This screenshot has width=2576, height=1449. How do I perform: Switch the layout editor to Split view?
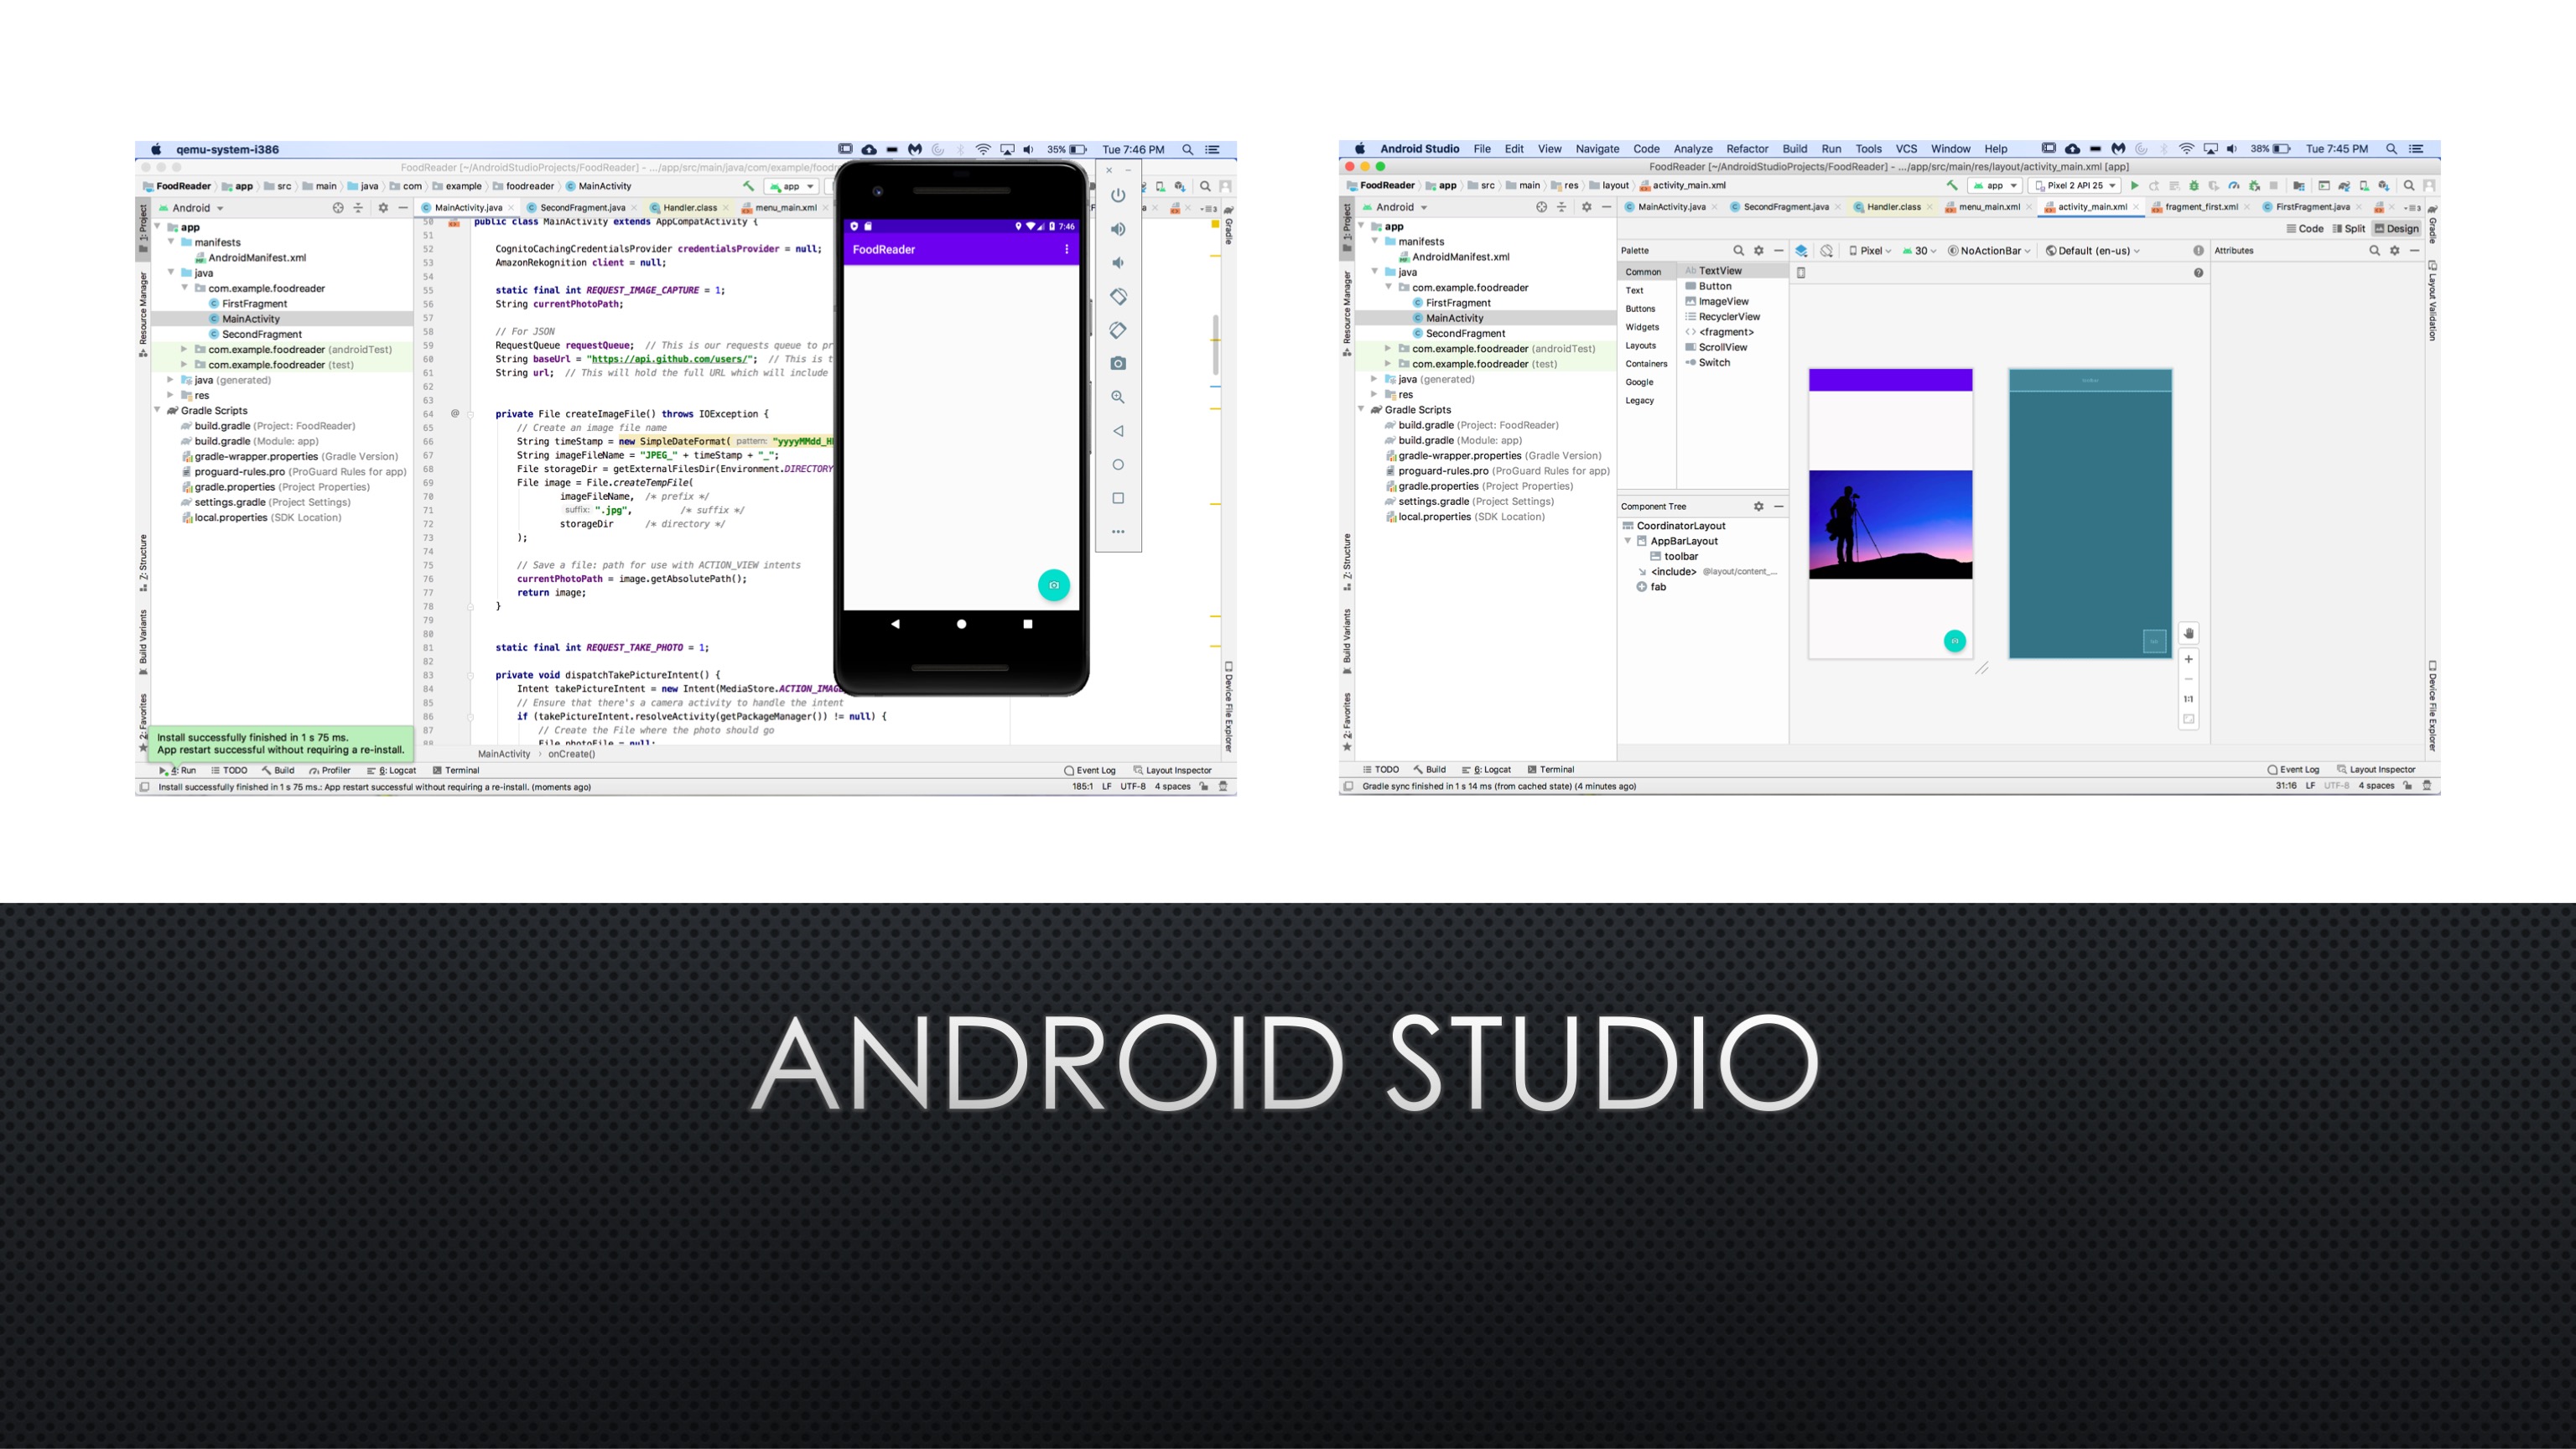pyautogui.click(x=2349, y=229)
